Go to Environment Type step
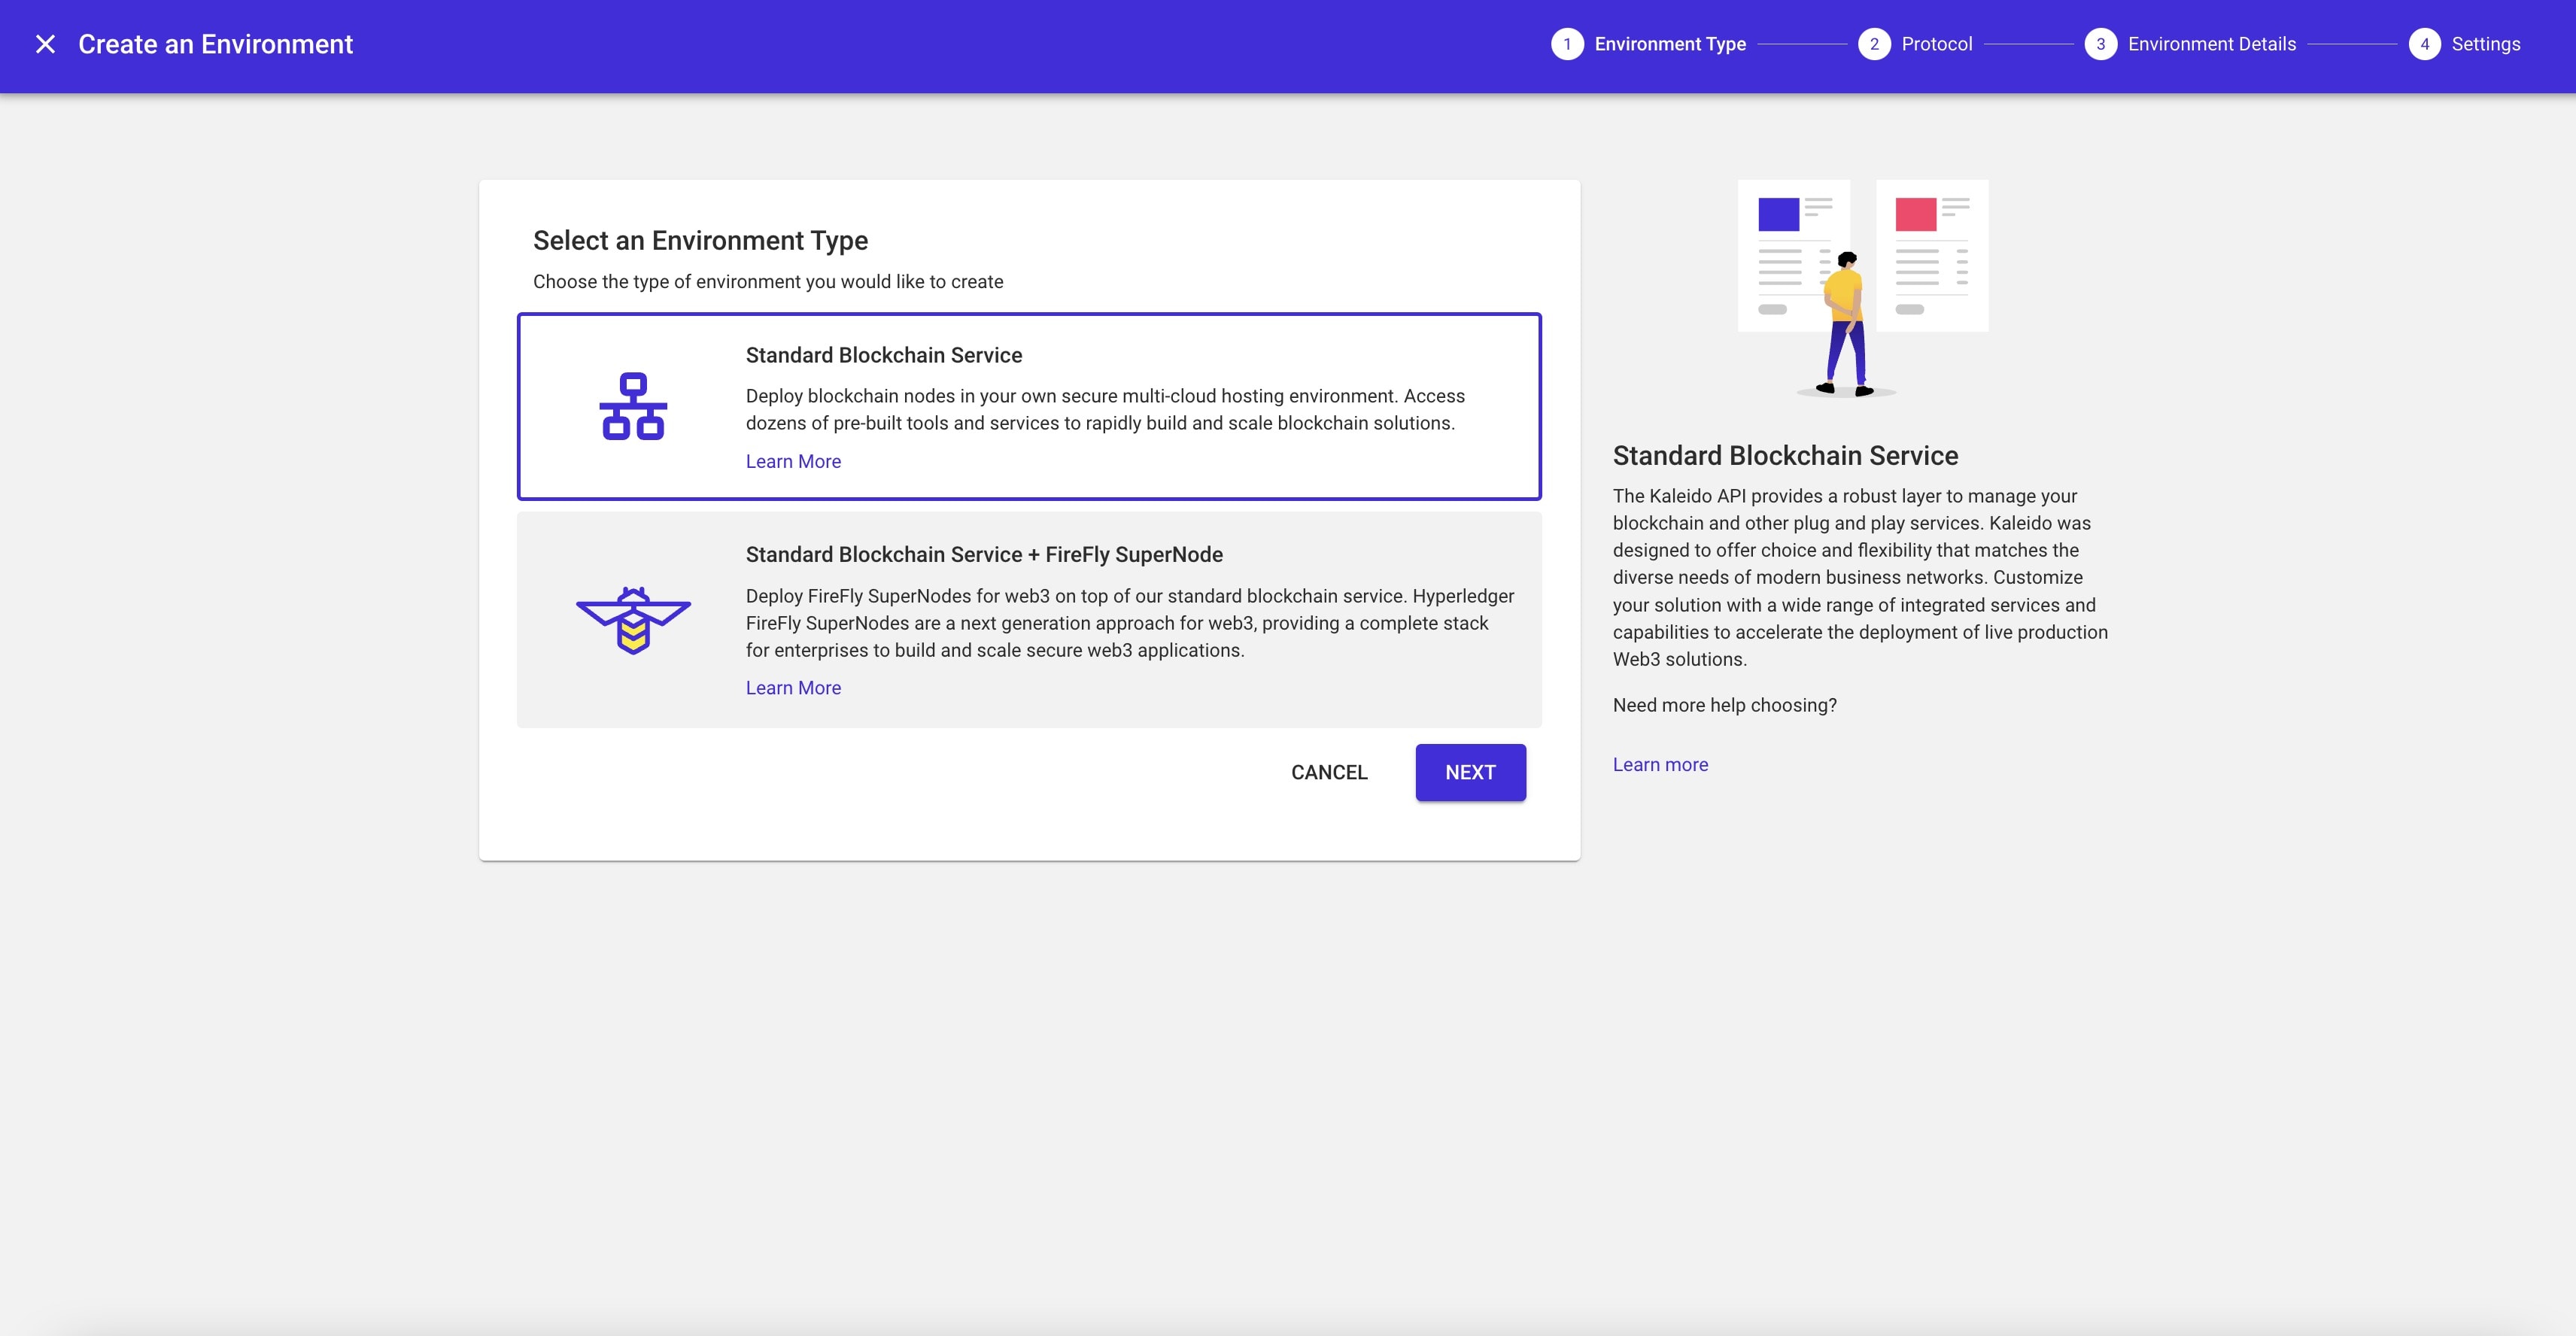 1670,44
